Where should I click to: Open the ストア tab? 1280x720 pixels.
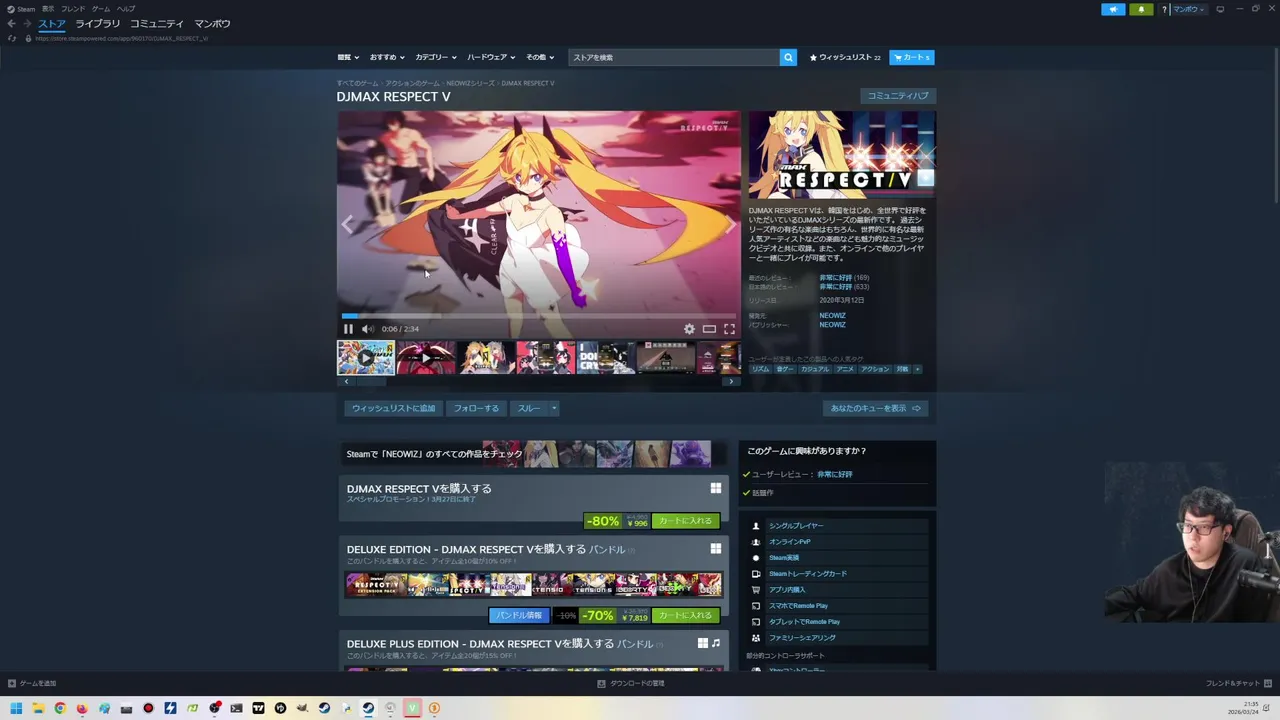tap(52, 23)
